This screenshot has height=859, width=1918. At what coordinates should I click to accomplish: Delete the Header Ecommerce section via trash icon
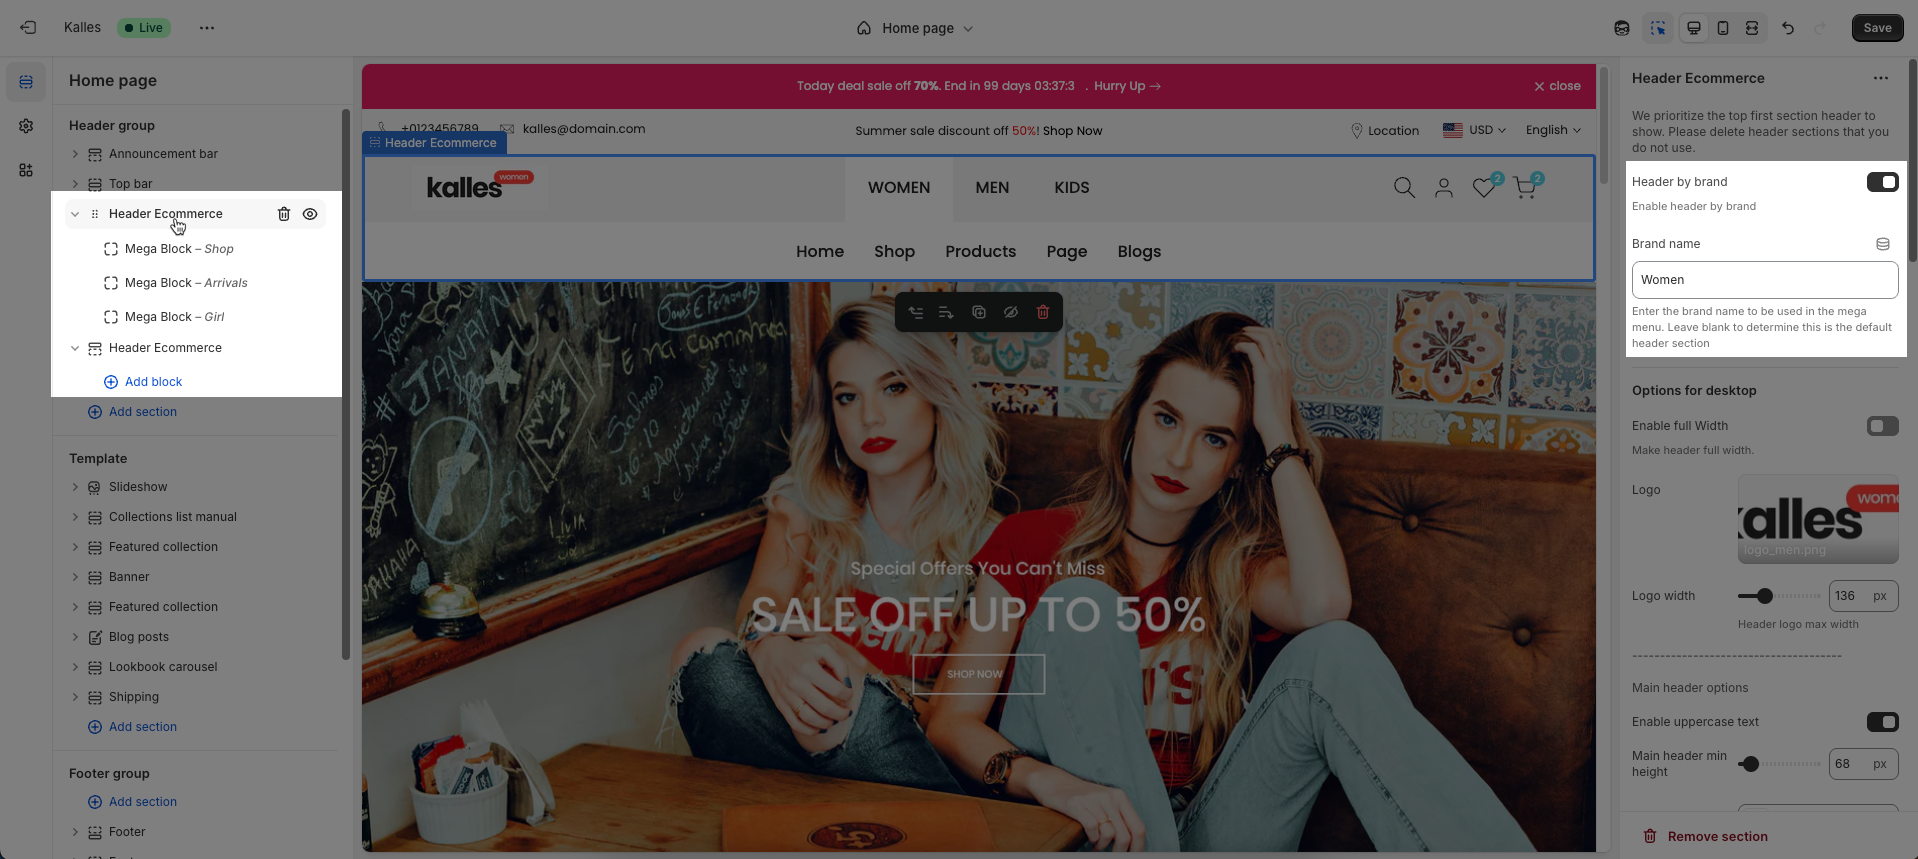click(x=284, y=214)
